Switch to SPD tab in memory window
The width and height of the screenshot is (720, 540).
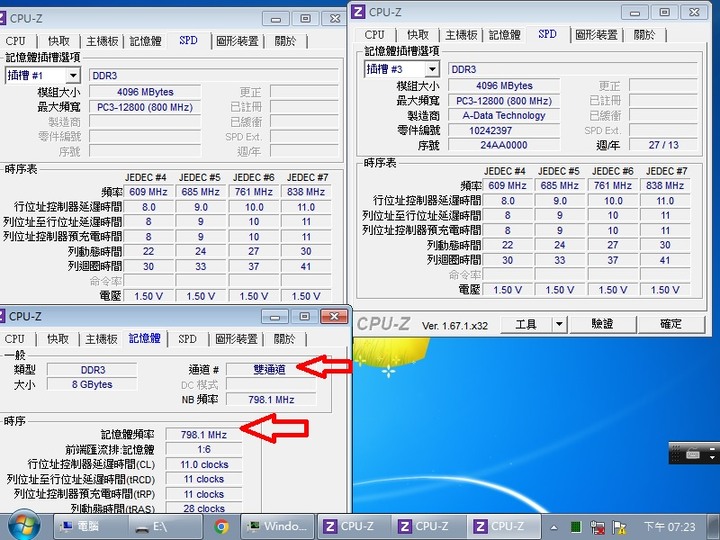tap(187, 339)
